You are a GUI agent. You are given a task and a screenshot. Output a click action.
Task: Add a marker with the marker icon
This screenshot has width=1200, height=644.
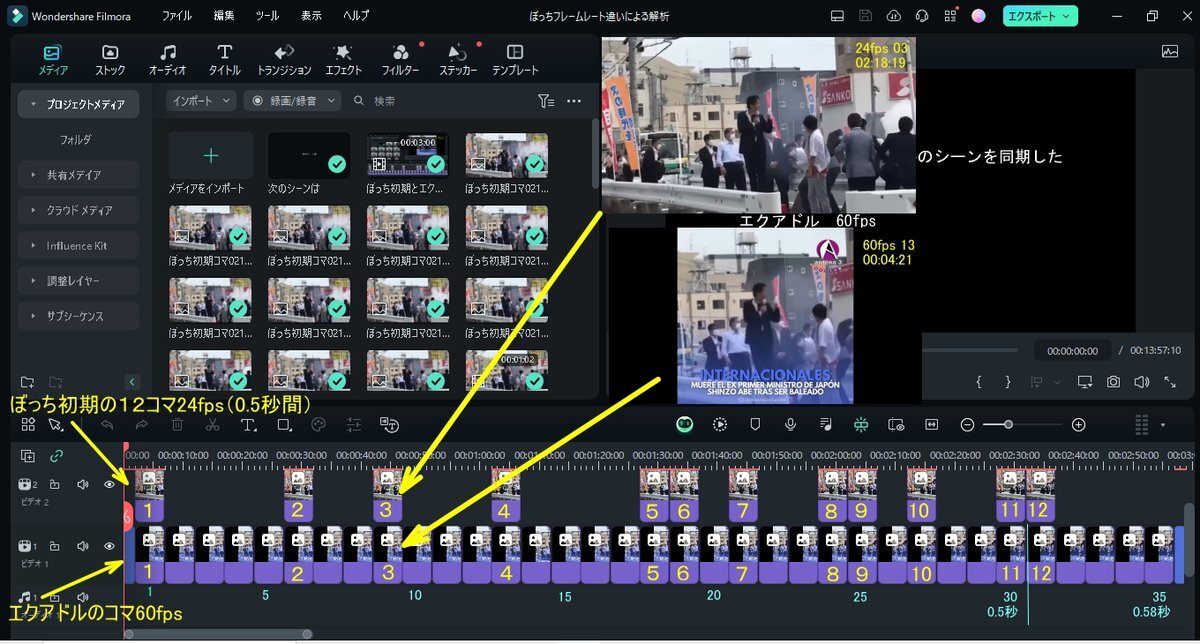point(755,424)
